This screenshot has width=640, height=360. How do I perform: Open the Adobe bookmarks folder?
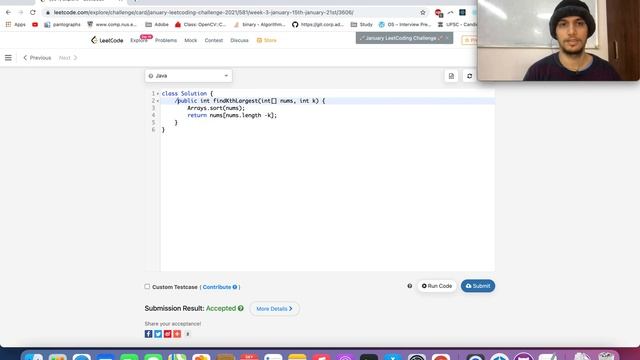tap(157, 24)
